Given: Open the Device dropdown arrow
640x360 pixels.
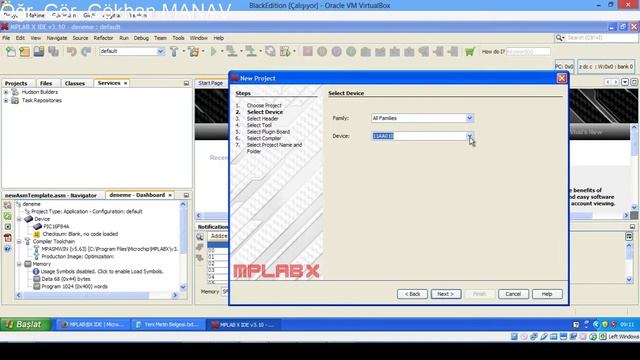Looking at the screenshot, I should 469,136.
